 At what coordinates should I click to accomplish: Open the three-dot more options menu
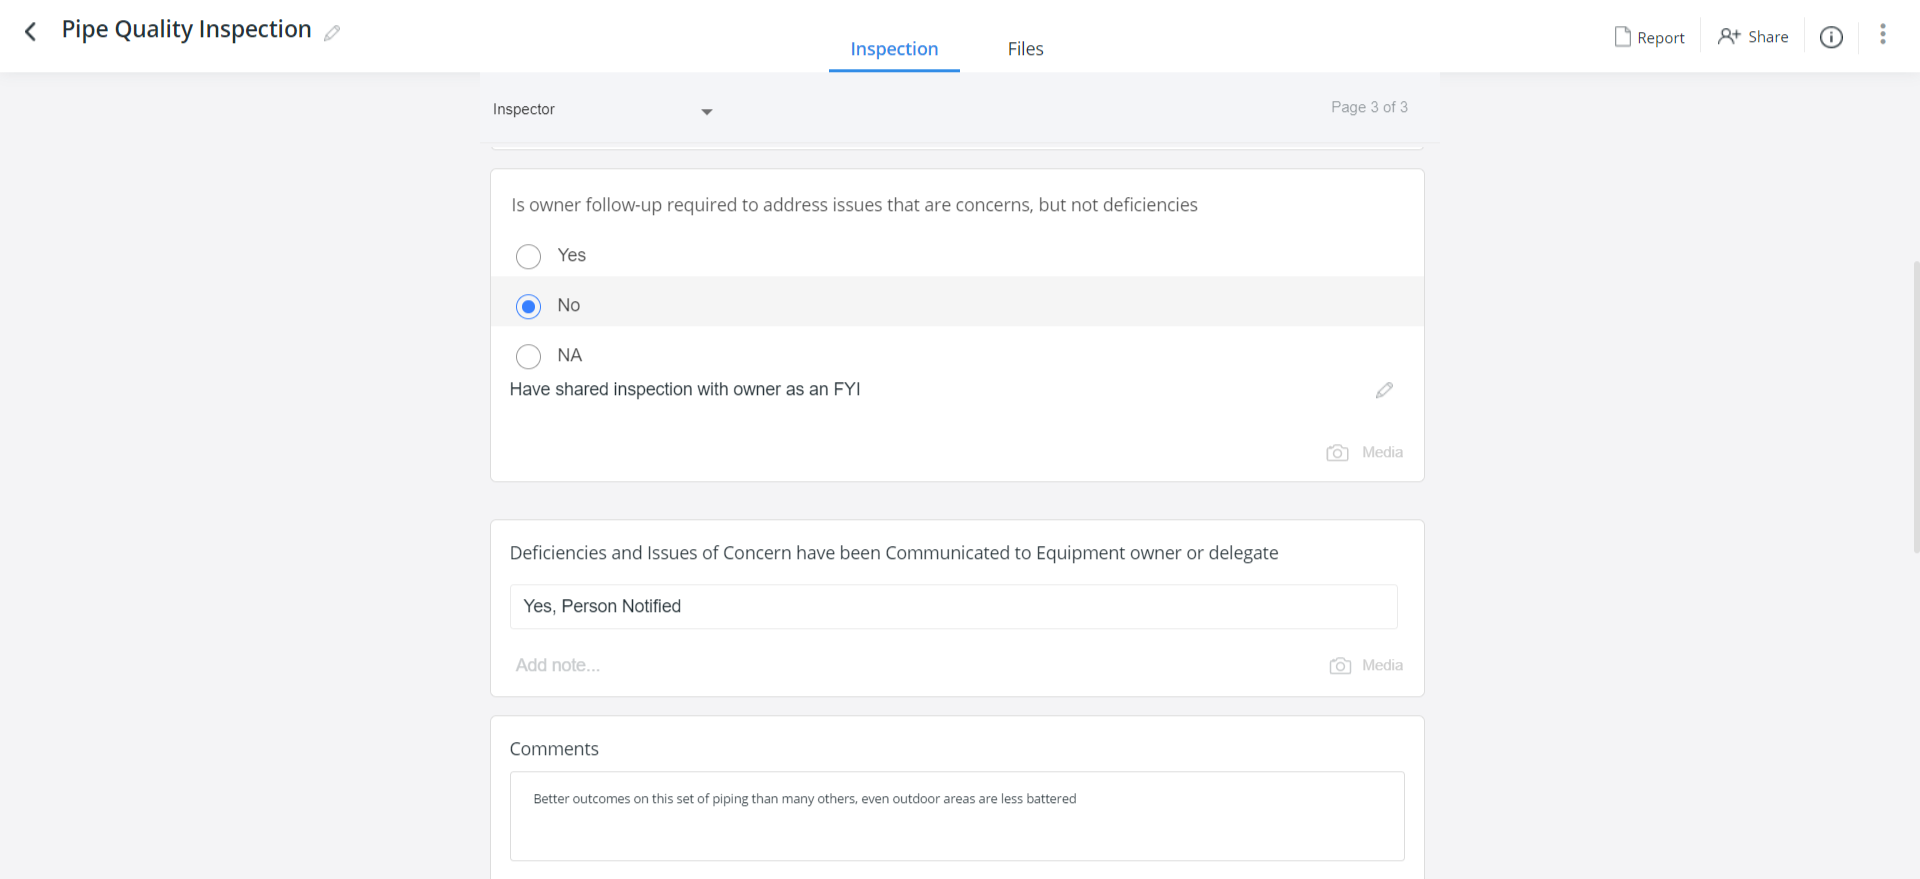pyautogui.click(x=1882, y=35)
